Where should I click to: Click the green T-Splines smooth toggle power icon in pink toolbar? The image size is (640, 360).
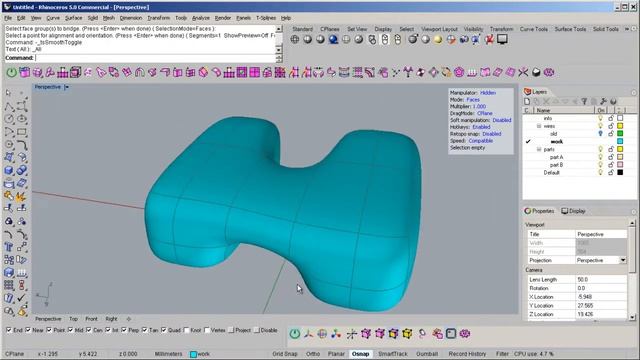pos(11,73)
